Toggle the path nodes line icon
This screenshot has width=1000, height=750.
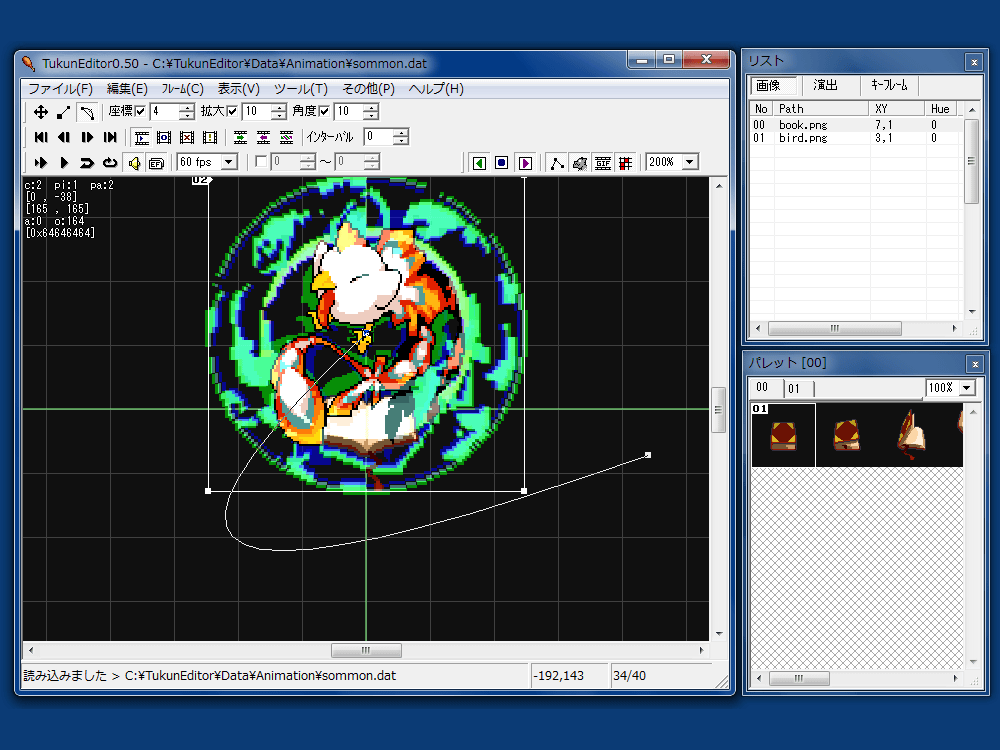[x=557, y=163]
